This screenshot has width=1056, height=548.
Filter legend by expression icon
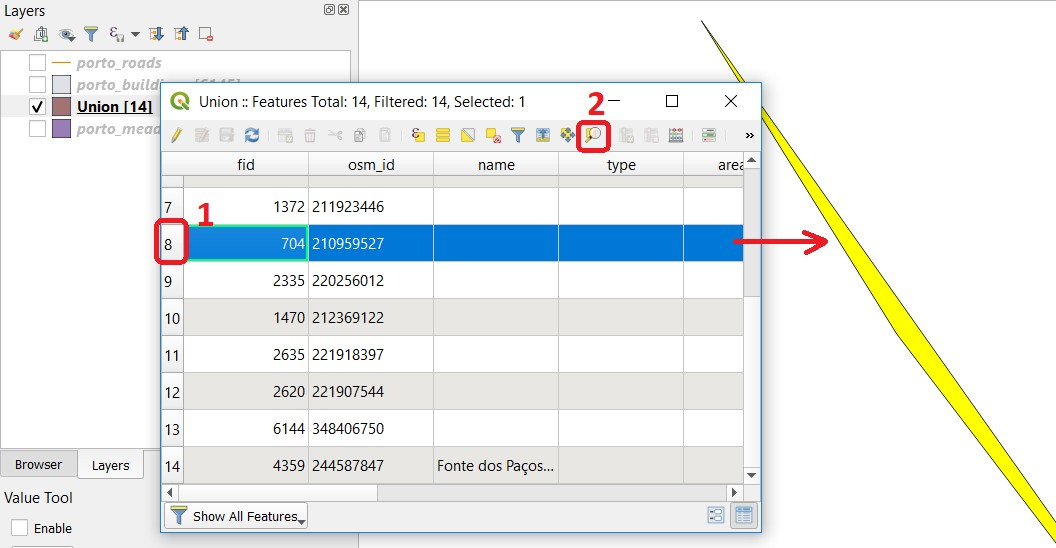tap(116, 34)
